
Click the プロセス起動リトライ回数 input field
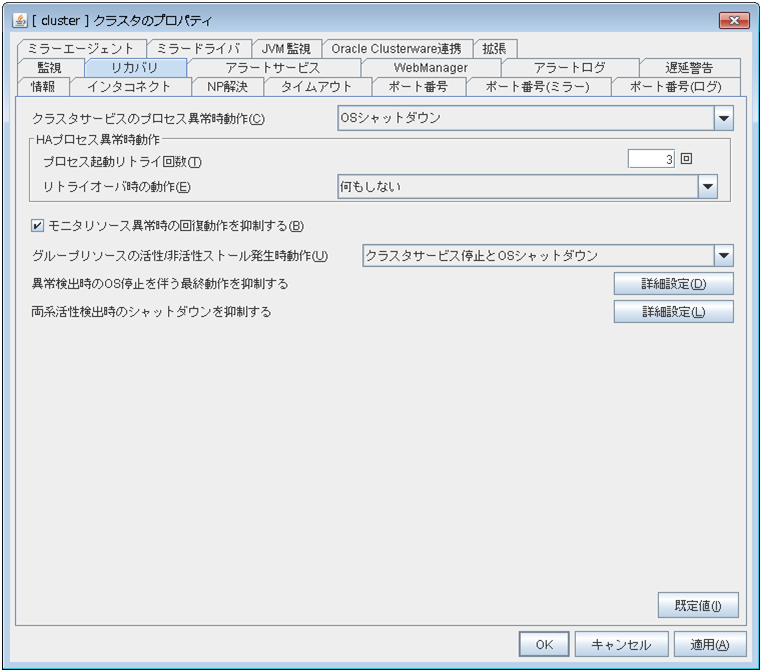click(652, 159)
